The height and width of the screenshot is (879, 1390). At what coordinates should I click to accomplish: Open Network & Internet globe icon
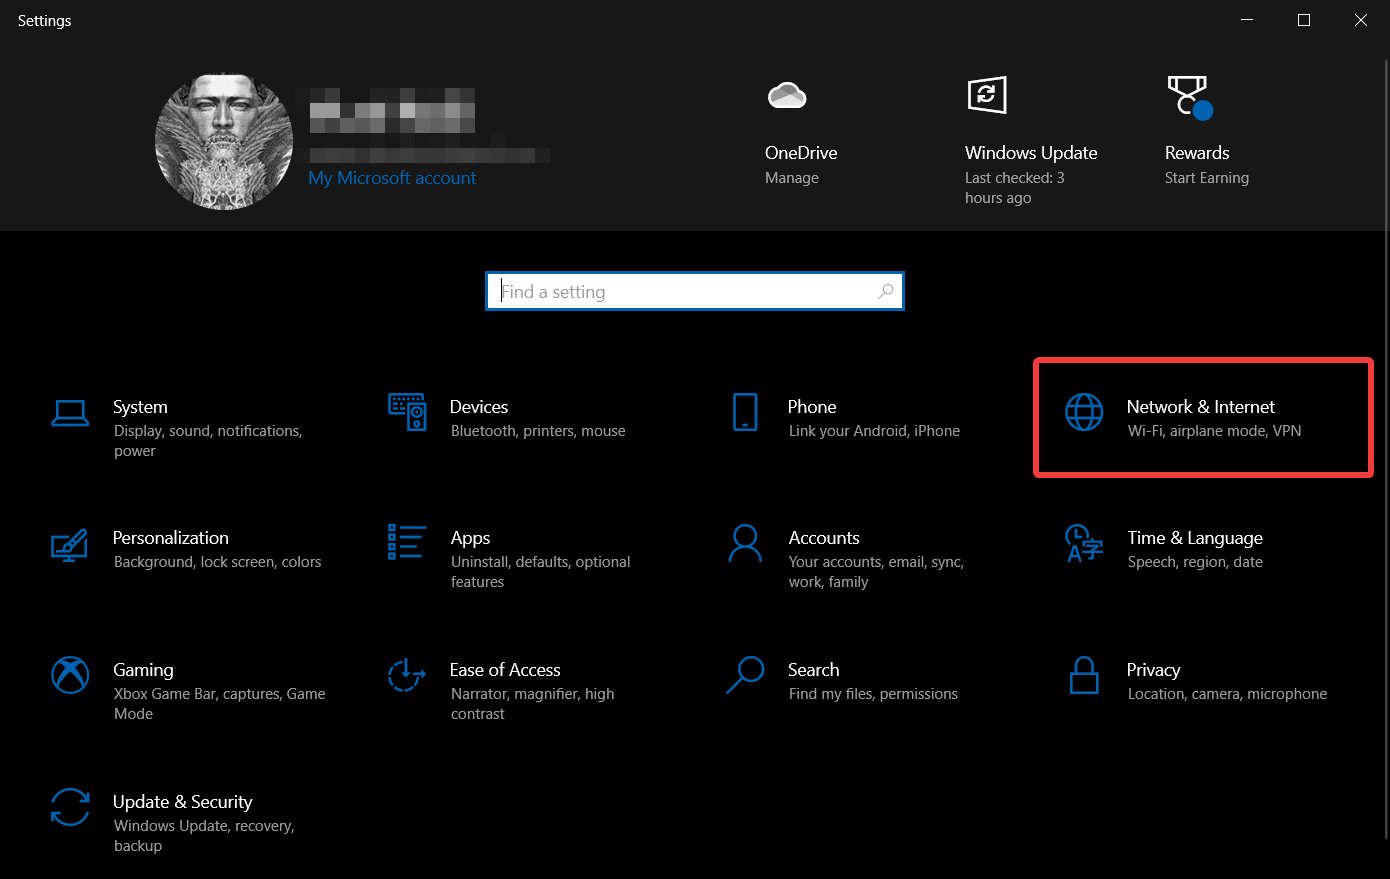point(1084,412)
